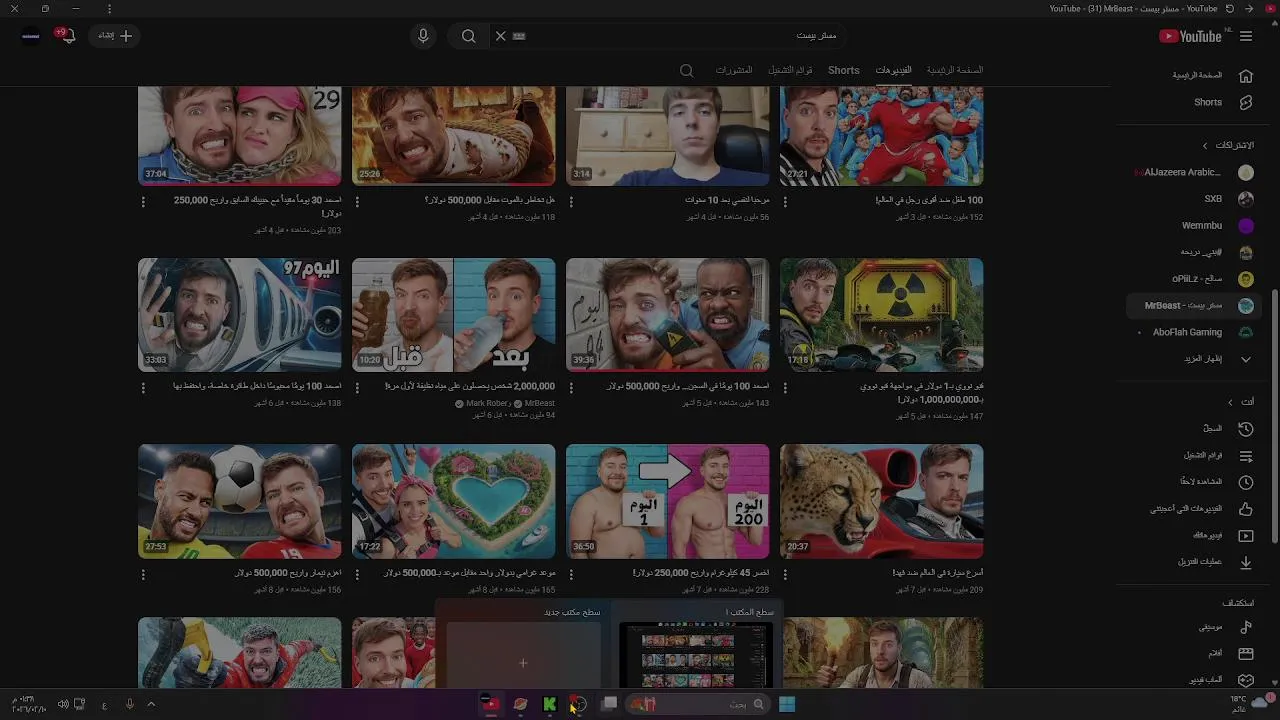Screen dimensions: 1280x720
Task: Open the AboFlah Gaming subscription
Action: (1196, 332)
